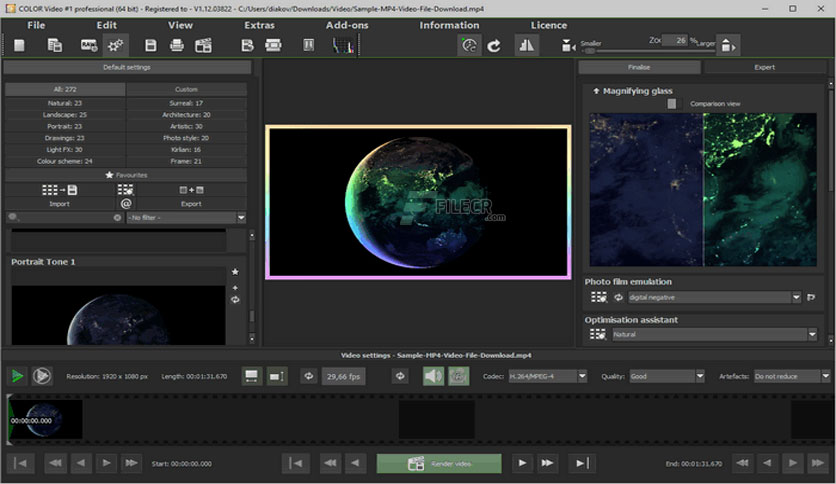
Task: Open the Quality Good dropdown
Action: (666, 376)
